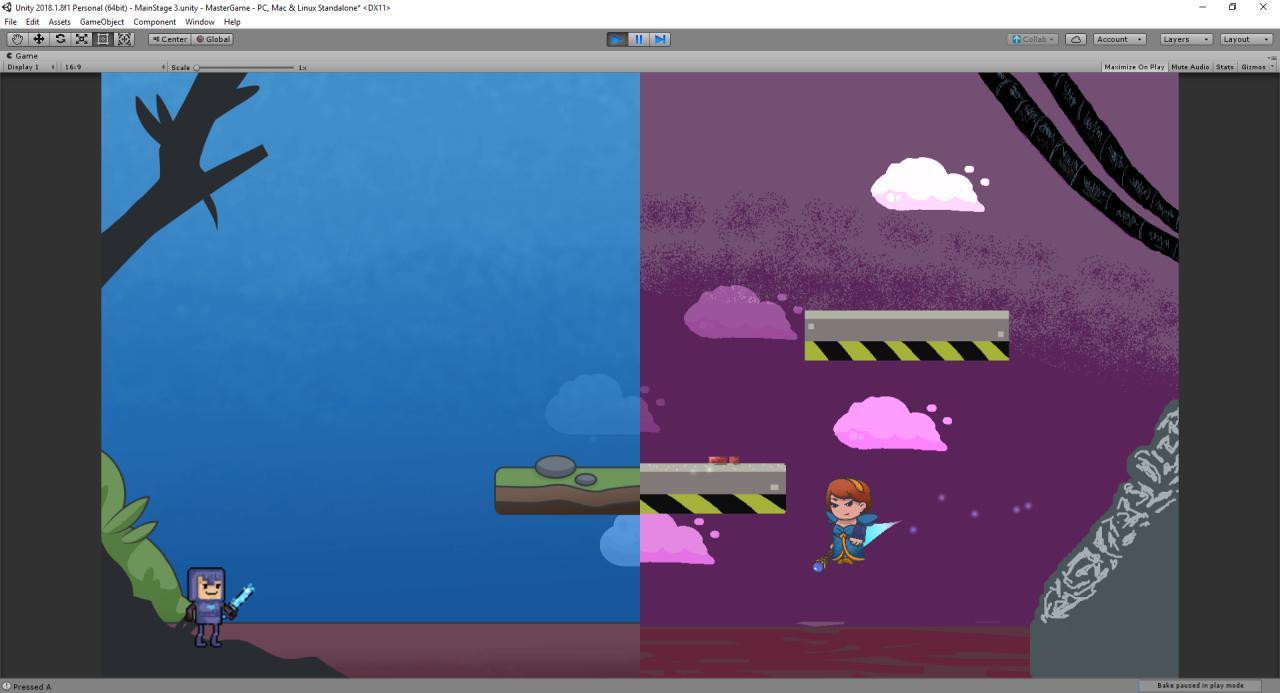This screenshot has width=1280, height=693.
Task: Open the Collab dropdown
Action: click(1034, 39)
